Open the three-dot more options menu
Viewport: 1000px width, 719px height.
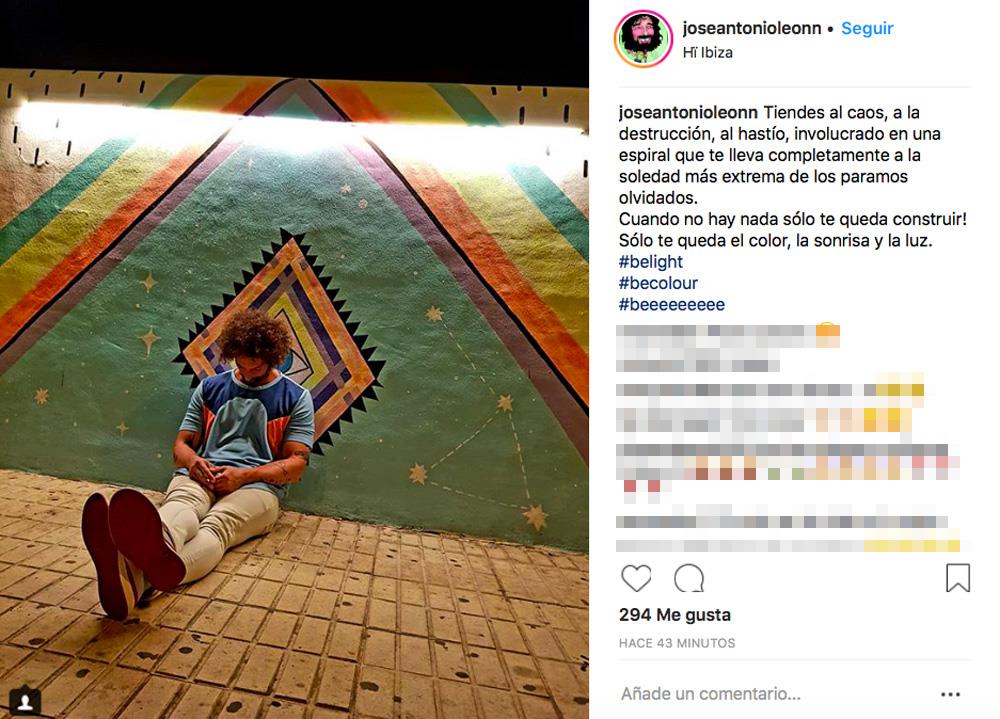(x=950, y=694)
